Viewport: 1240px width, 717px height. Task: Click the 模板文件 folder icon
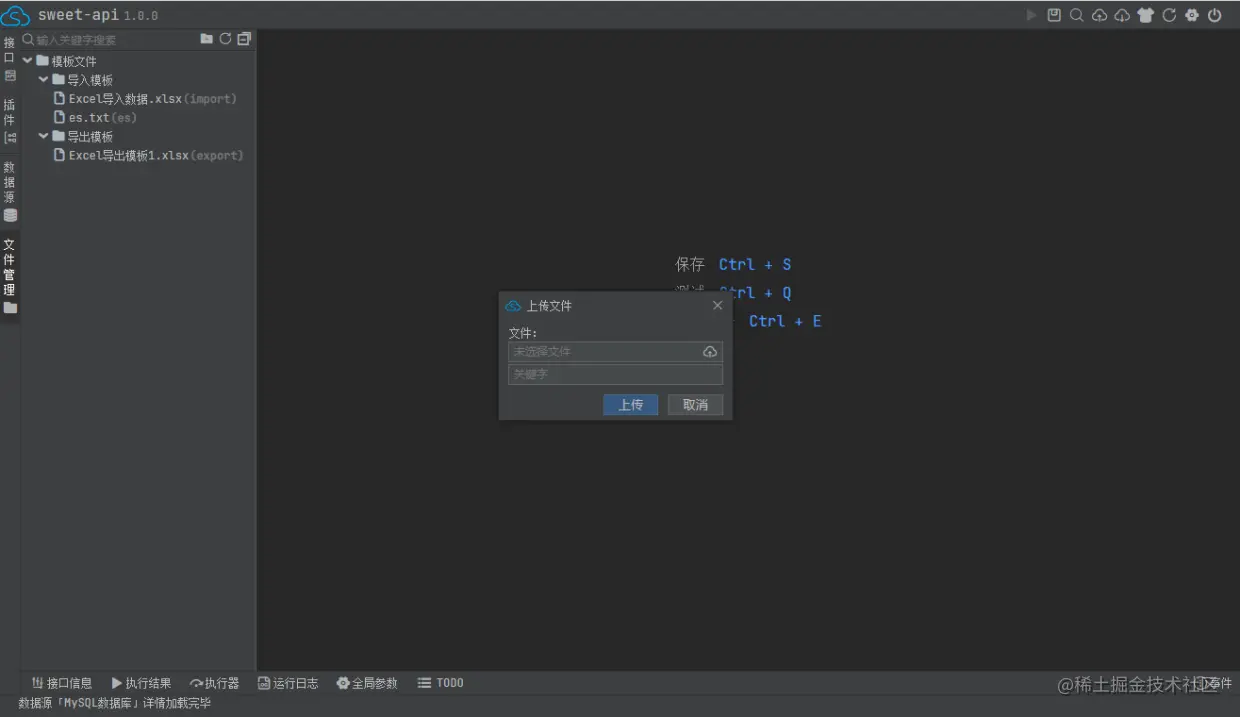pos(43,61)
